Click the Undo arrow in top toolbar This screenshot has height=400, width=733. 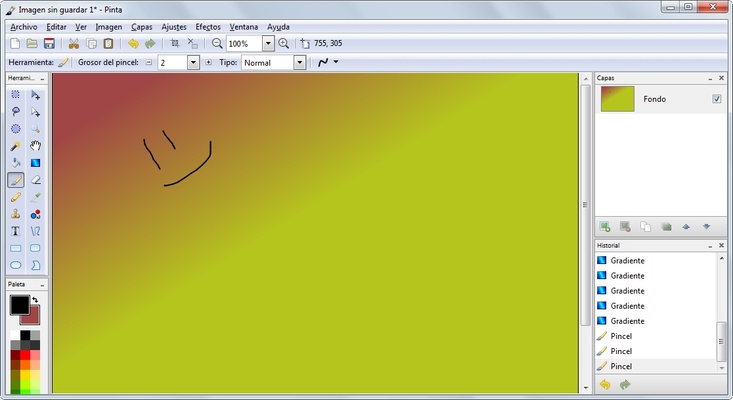click(x=133, y=43)
